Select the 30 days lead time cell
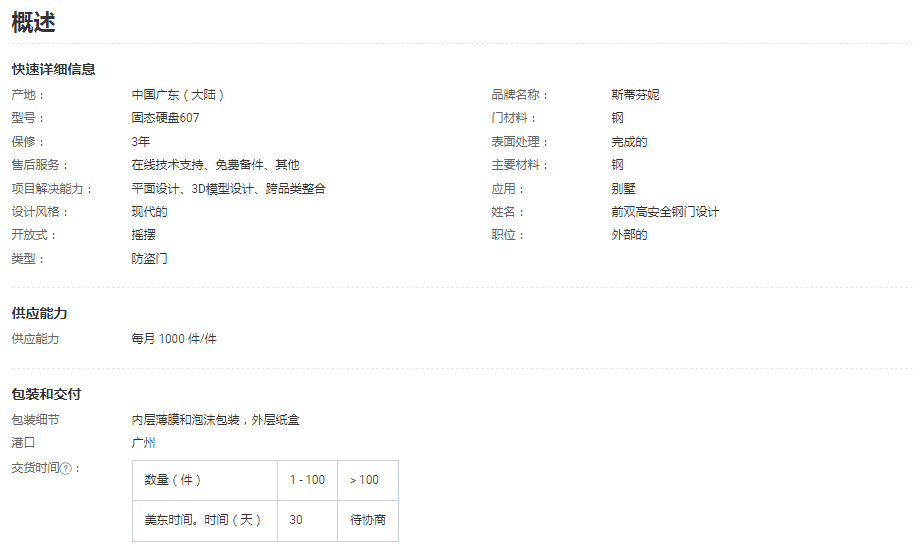The height and width of the screenshot is (558, 914). tap(297, 521)
